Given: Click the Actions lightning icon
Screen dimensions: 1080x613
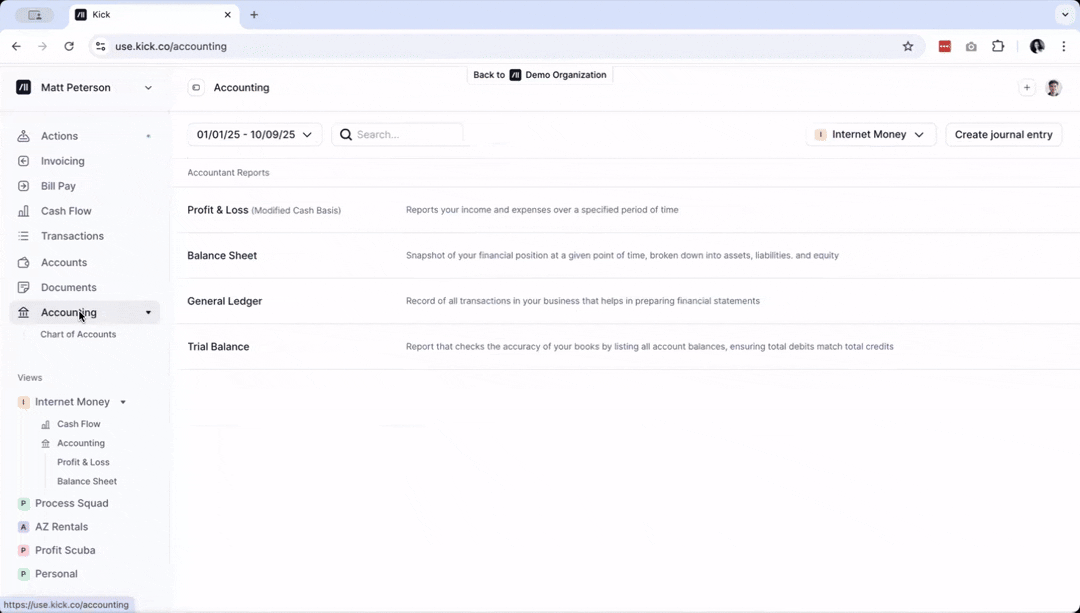Looking at the screenshot, I should 22,136.
